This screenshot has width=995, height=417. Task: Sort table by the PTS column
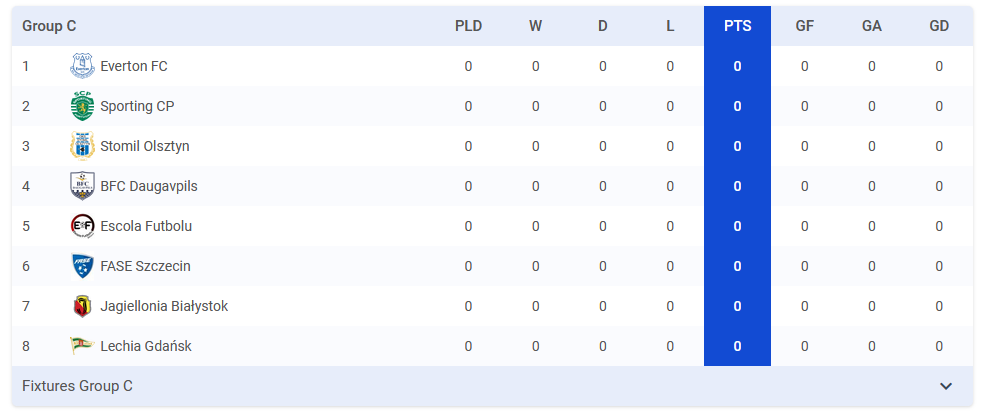[737, 26]
